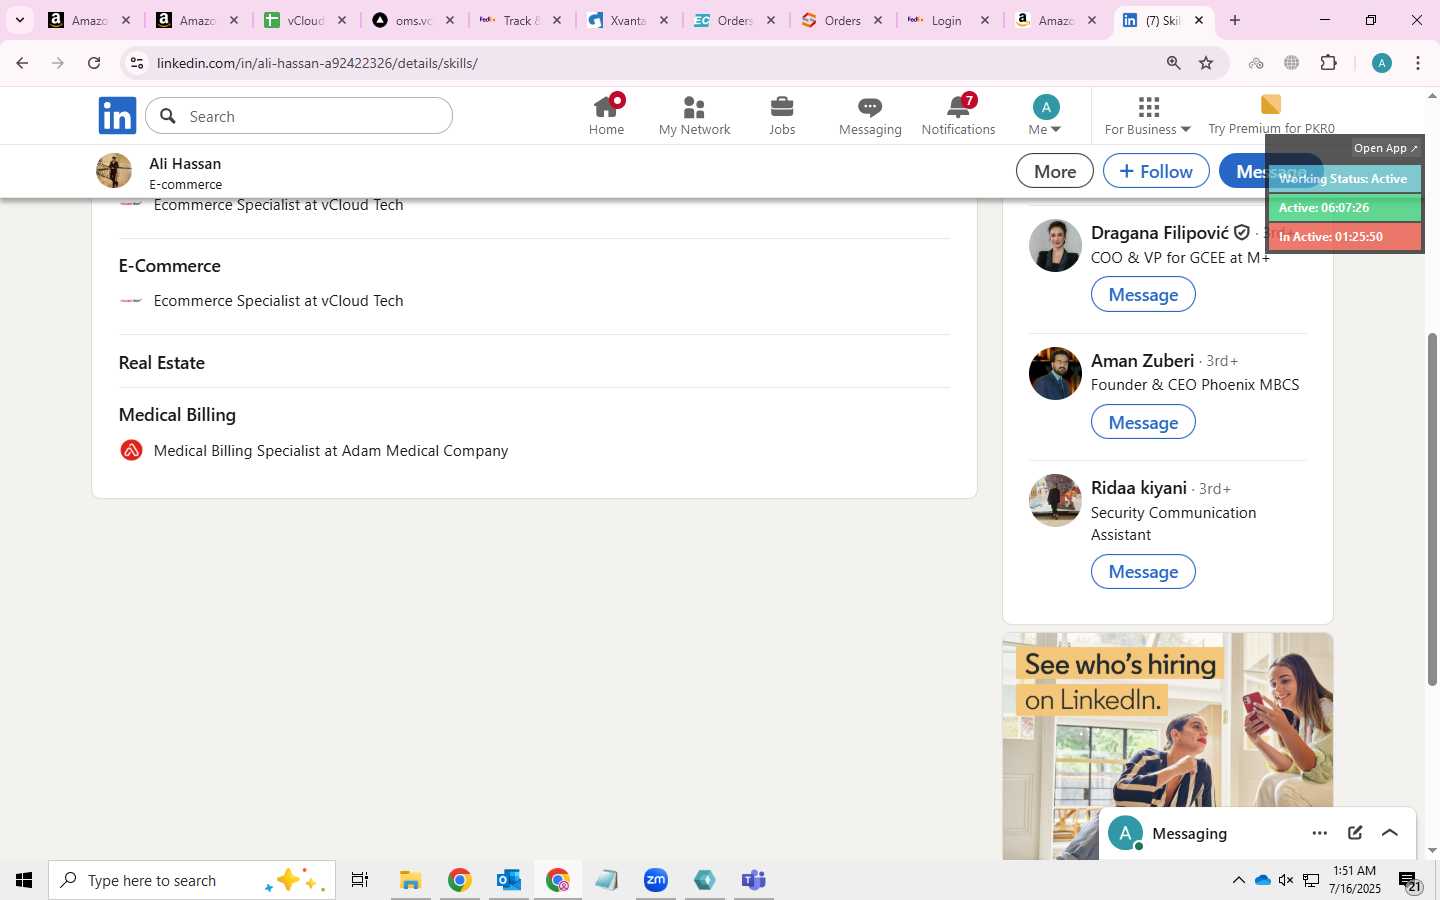Open the Extensions puzzle icon

[x=1328, y=63]
